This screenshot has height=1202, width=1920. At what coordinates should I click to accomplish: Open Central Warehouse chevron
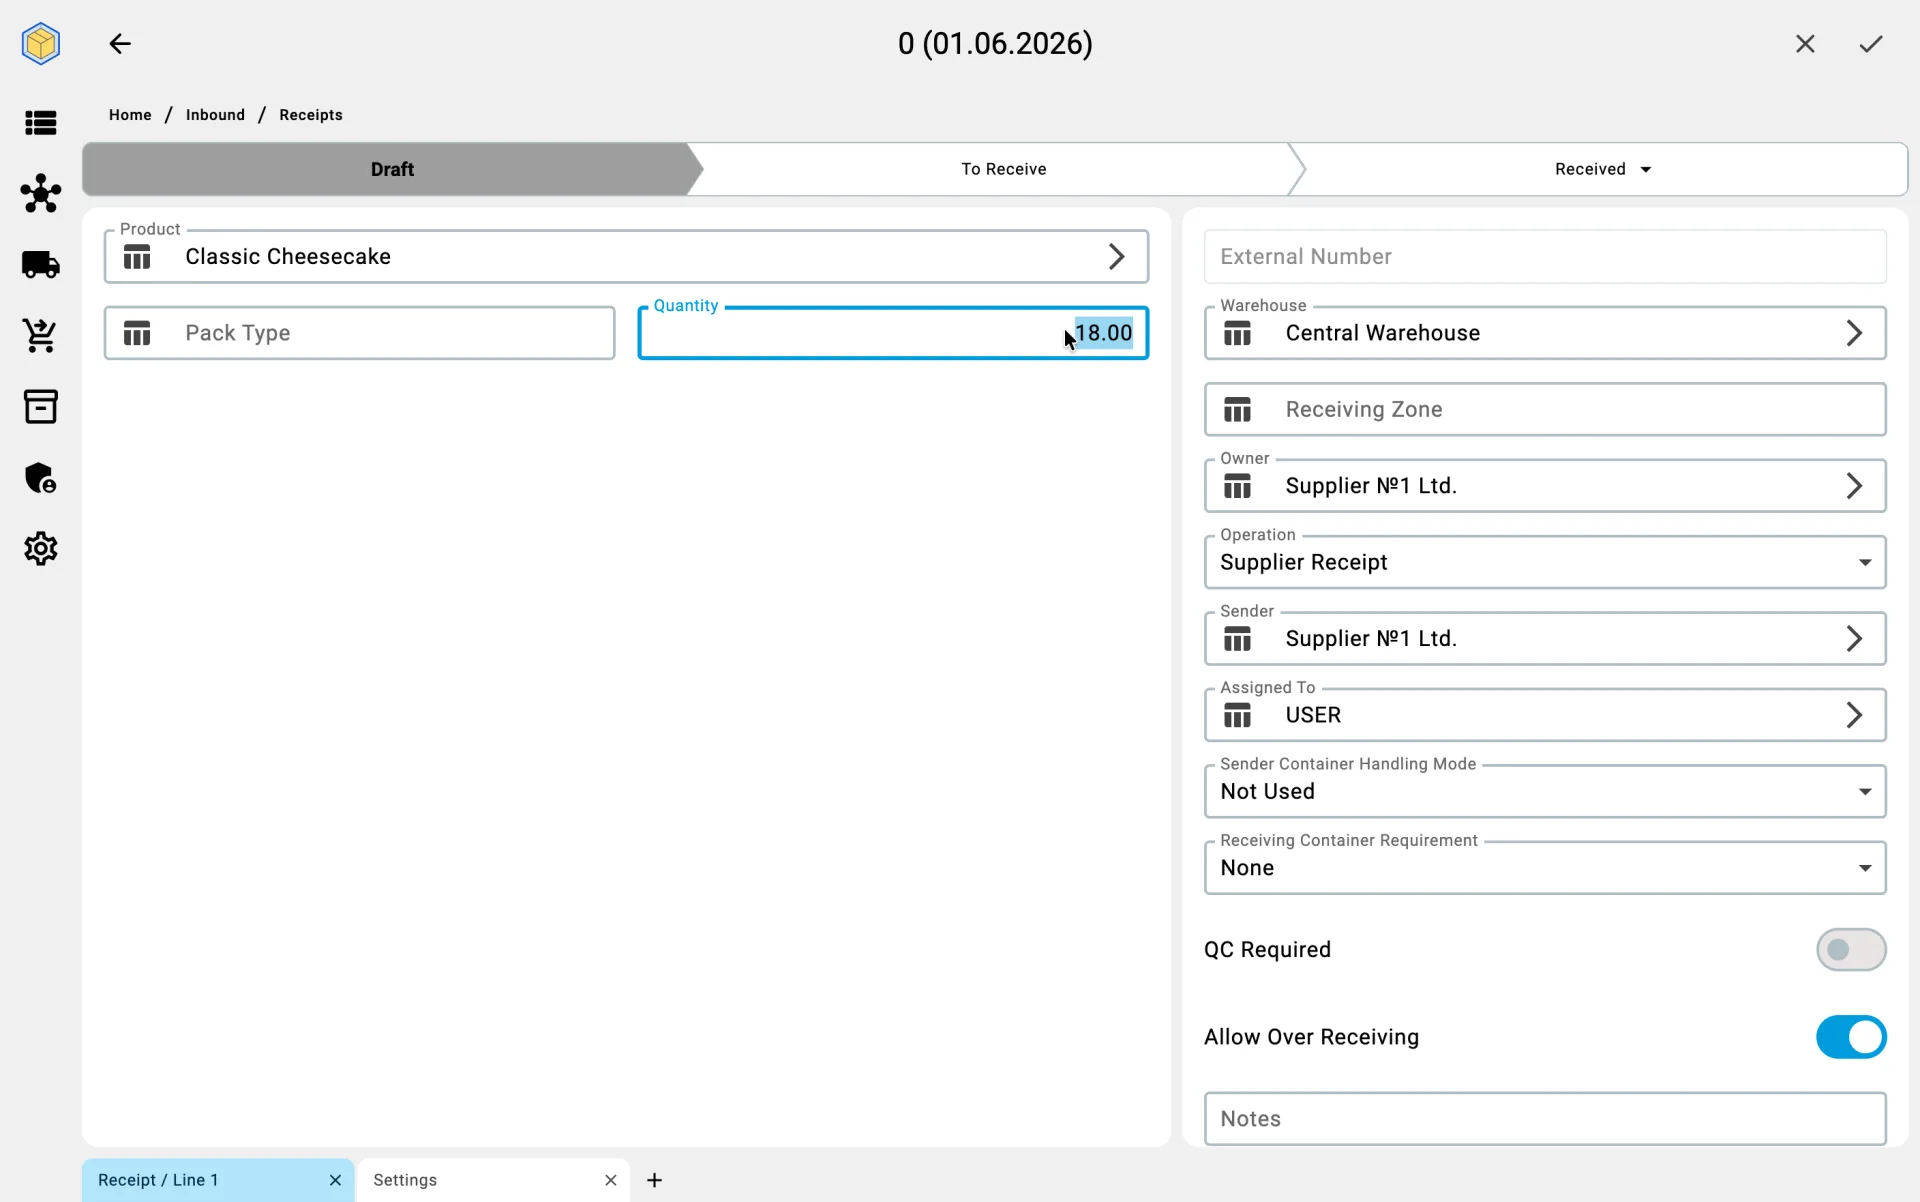click(1854, 333)
